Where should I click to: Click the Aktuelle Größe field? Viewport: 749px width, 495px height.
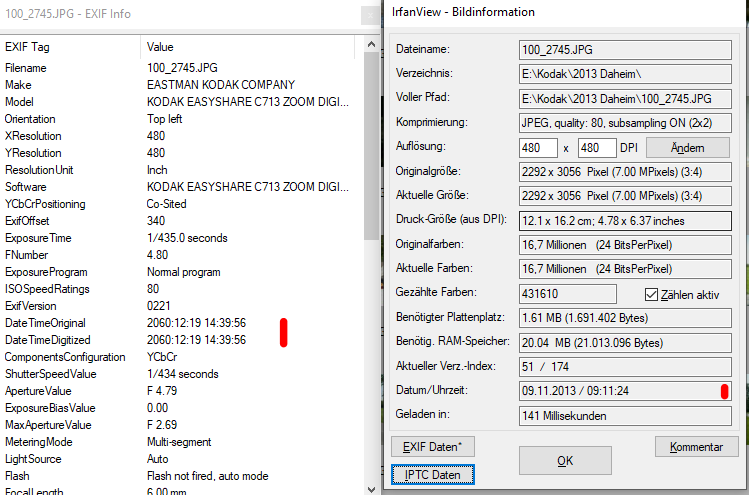(625, 196)
